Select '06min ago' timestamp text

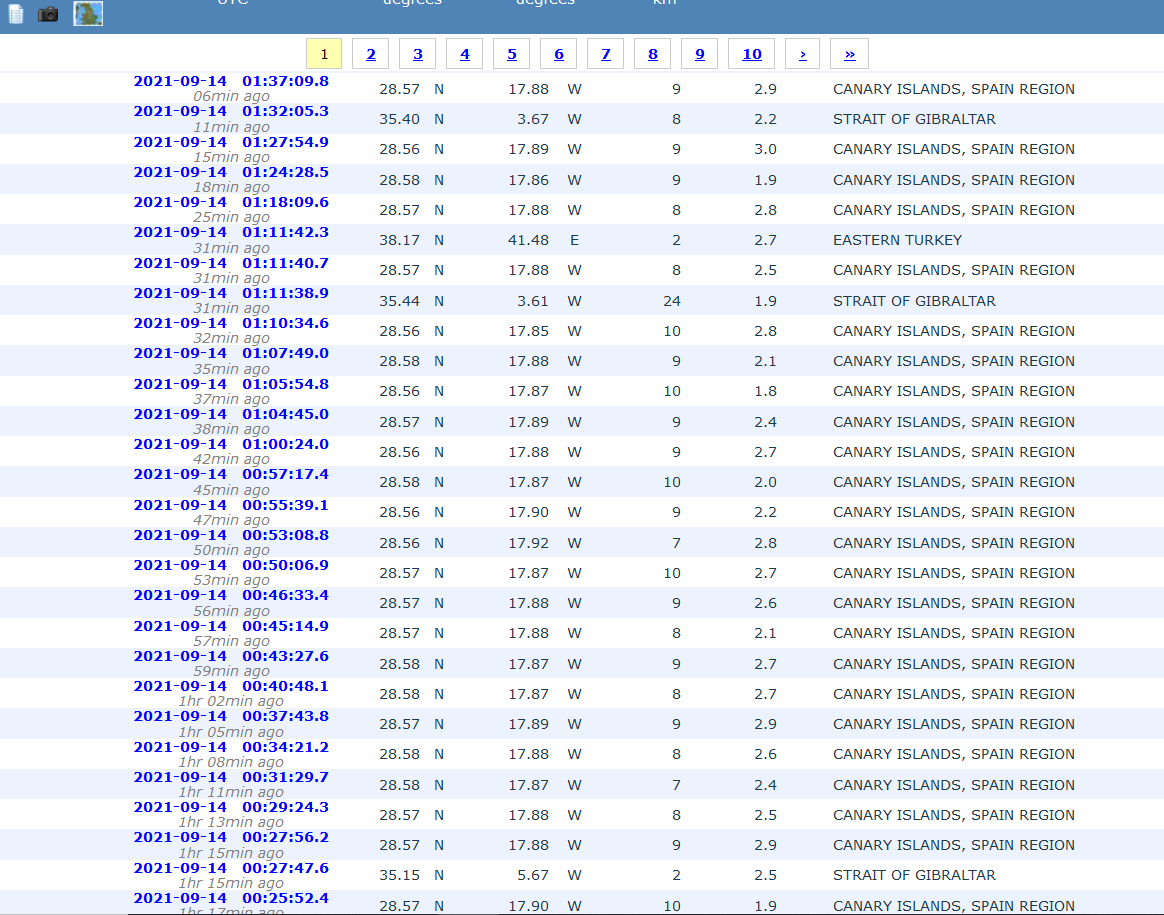(231, 96)
